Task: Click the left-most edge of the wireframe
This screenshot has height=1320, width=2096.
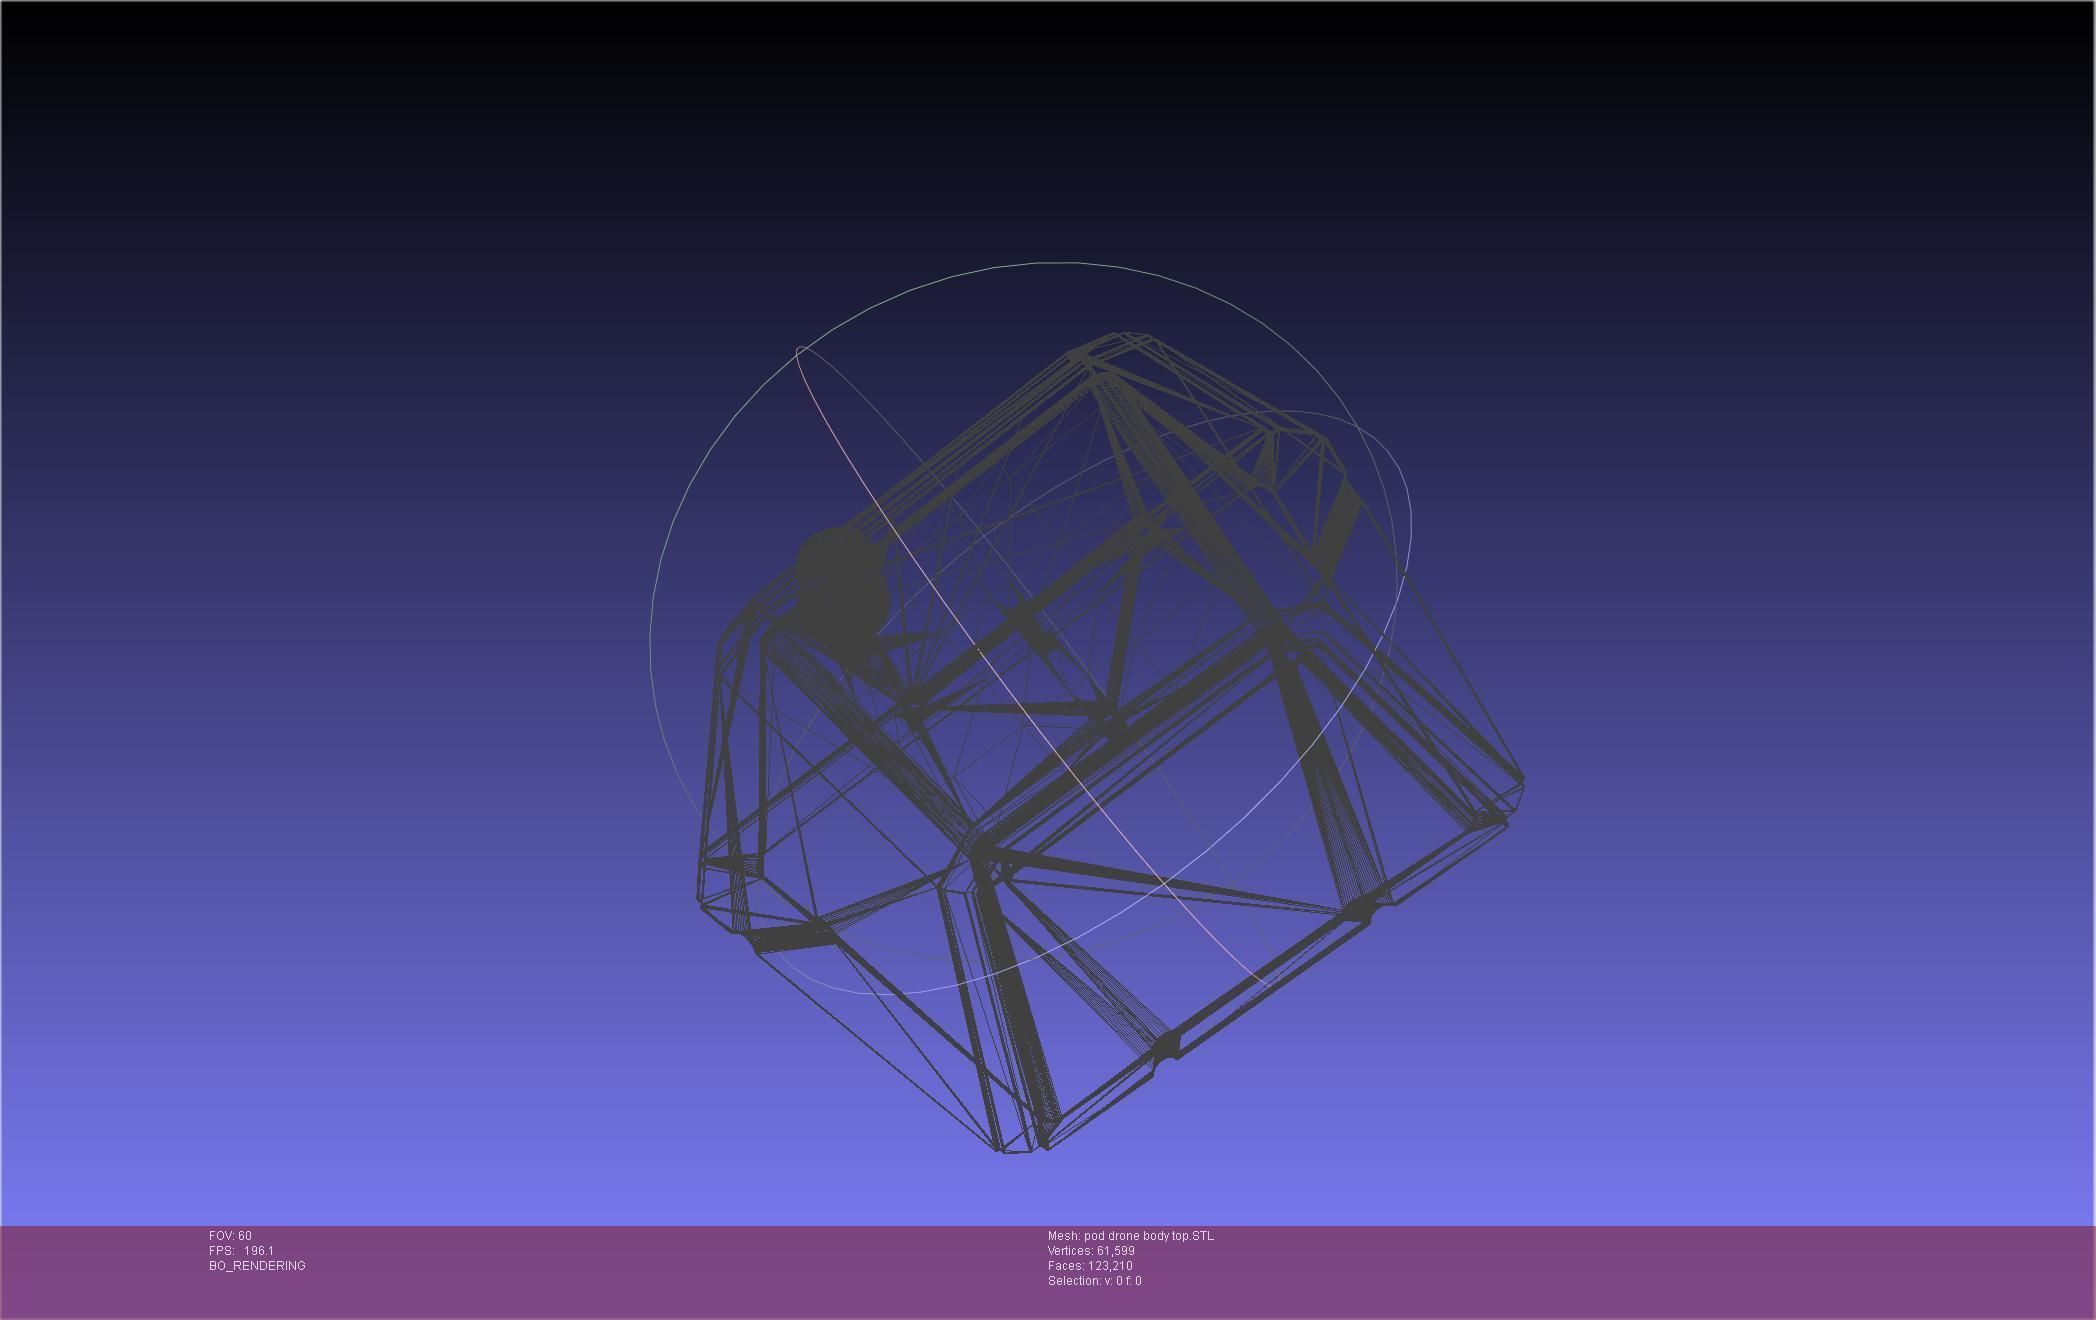Action: pos(699,880)
